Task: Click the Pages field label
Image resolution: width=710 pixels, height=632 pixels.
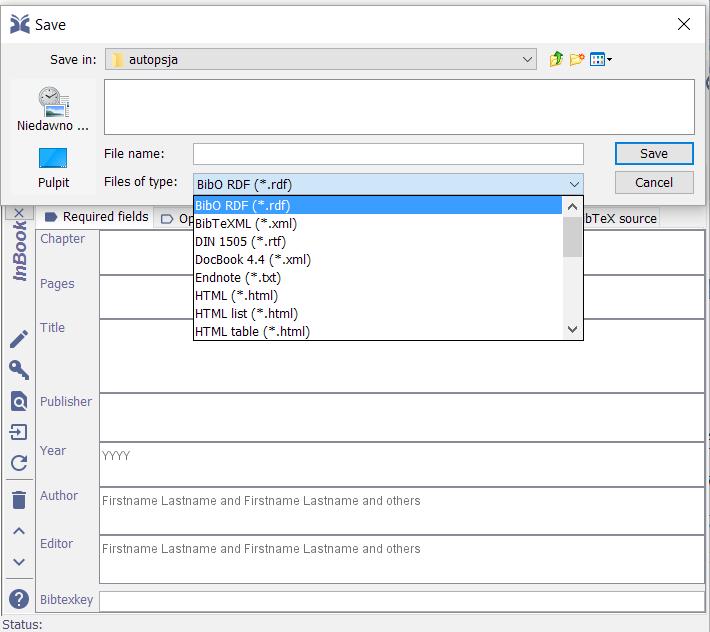Action: [x=57, y=283]
